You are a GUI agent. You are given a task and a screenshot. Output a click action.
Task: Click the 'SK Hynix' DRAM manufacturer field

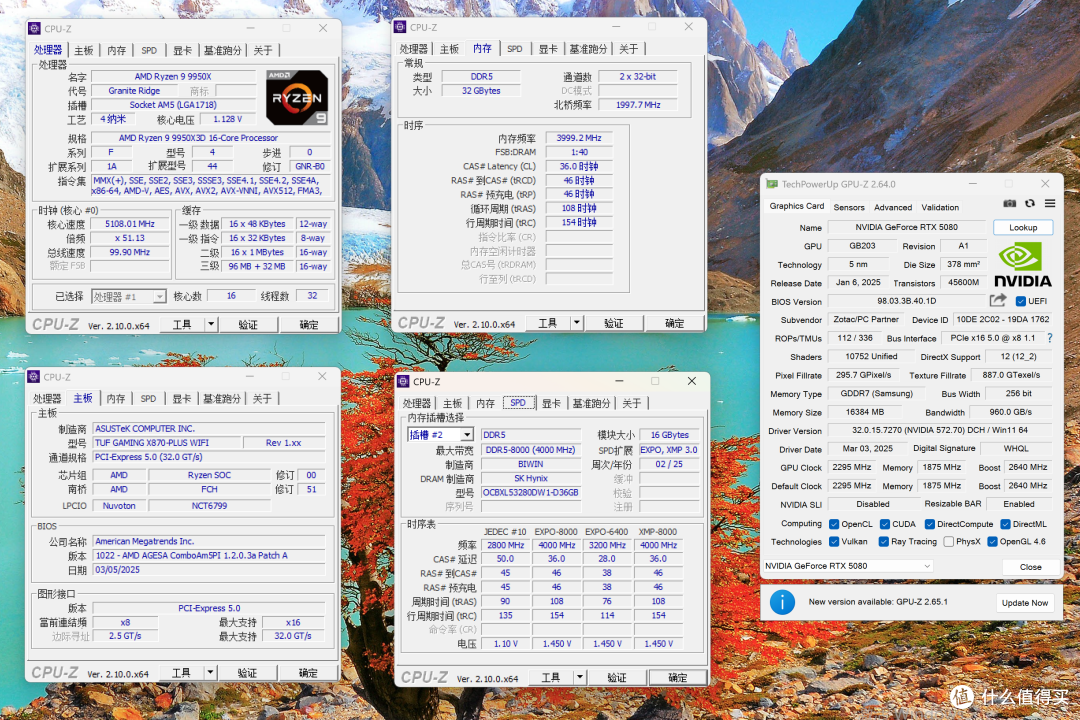(x=530, y=478)
